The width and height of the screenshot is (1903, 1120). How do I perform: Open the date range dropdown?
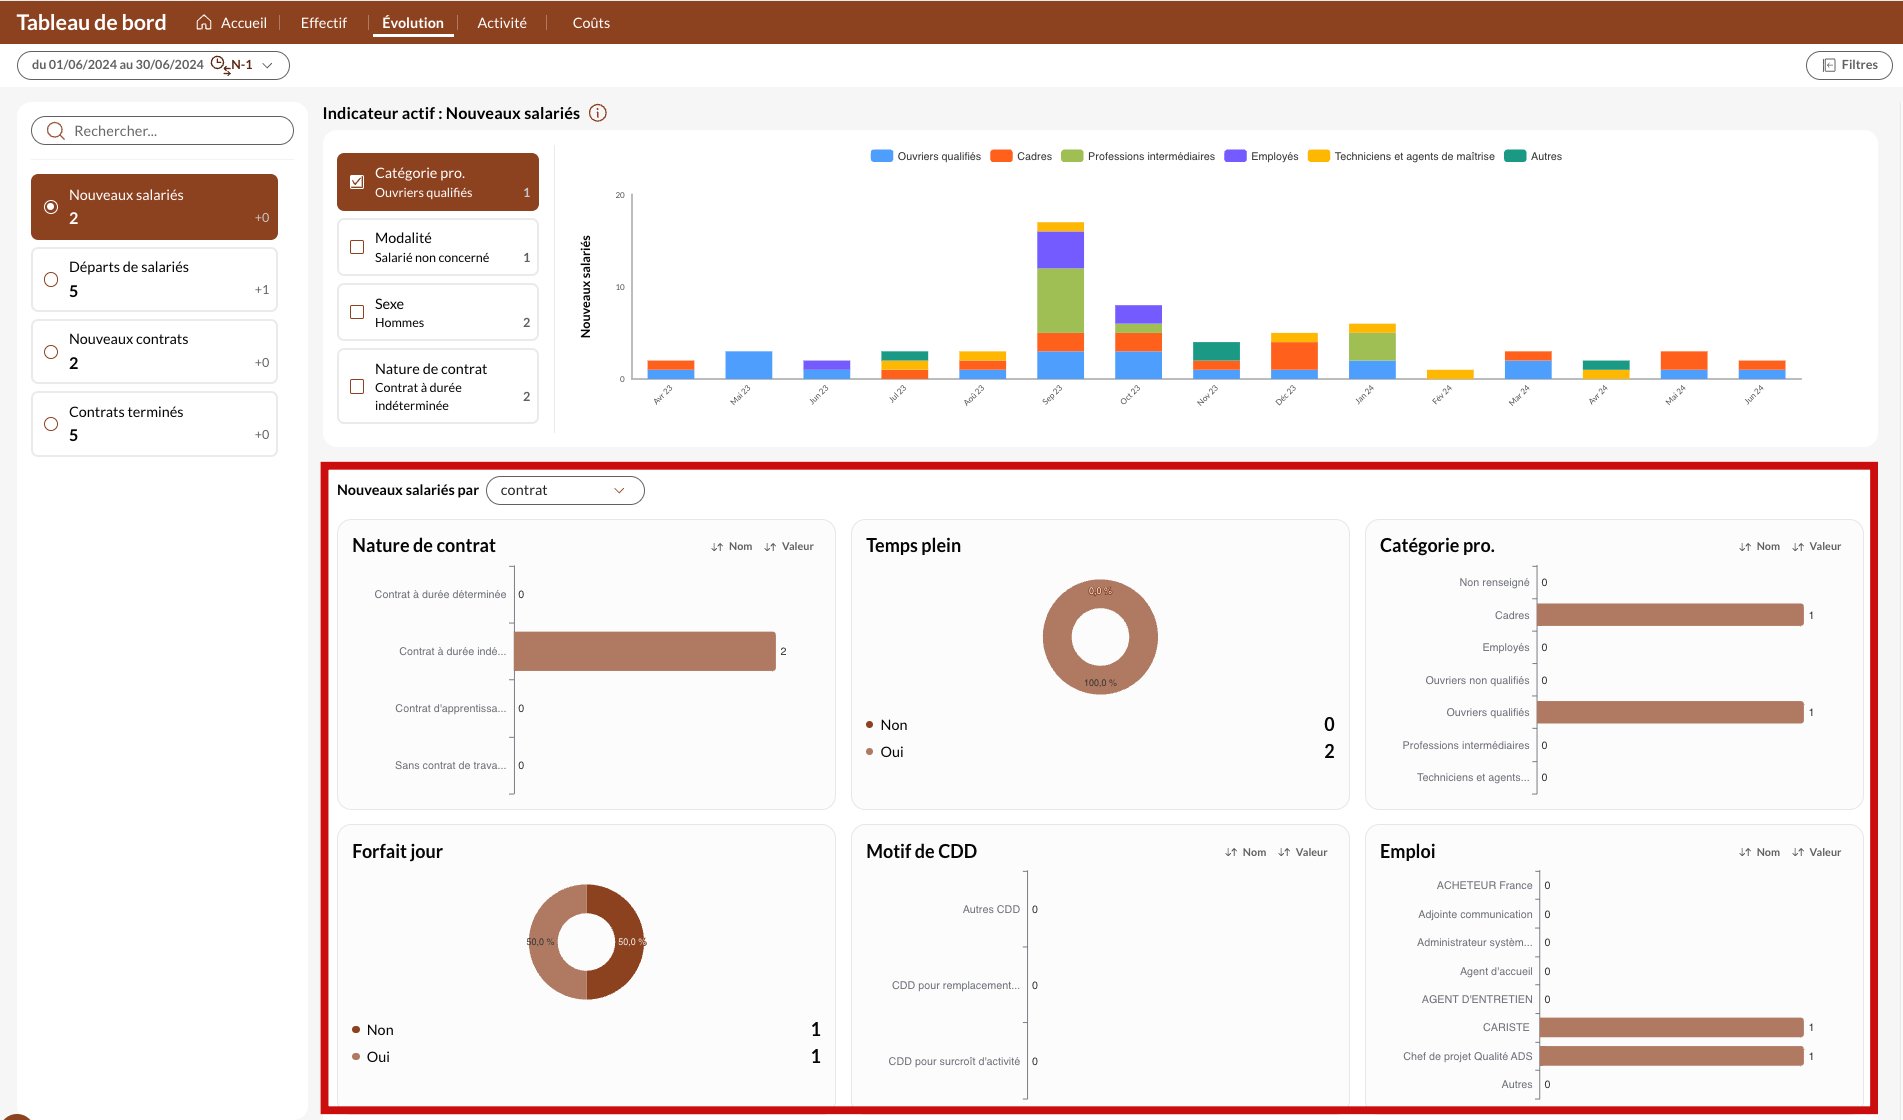pyautogui.click(x=153, y=65)
